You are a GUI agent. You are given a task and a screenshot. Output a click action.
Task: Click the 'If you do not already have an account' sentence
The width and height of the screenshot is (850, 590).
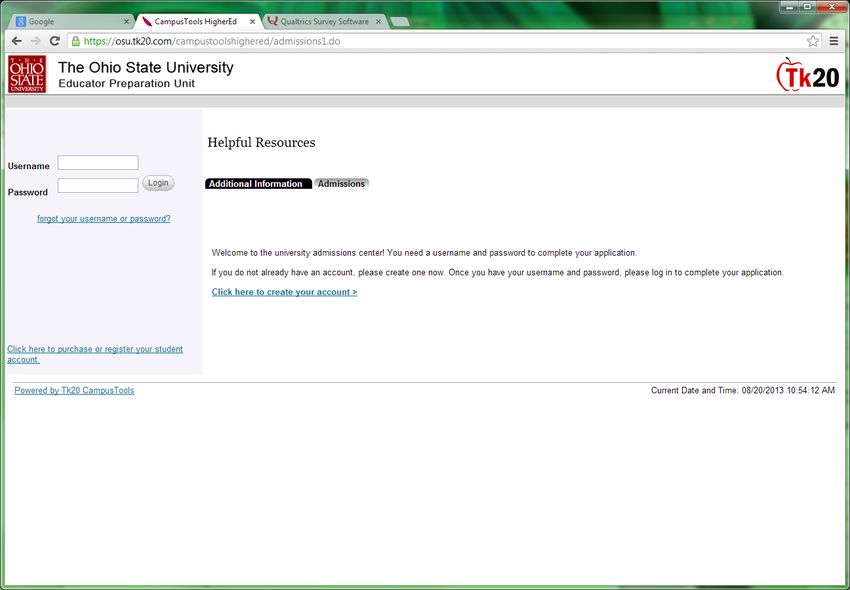point(497,272)
